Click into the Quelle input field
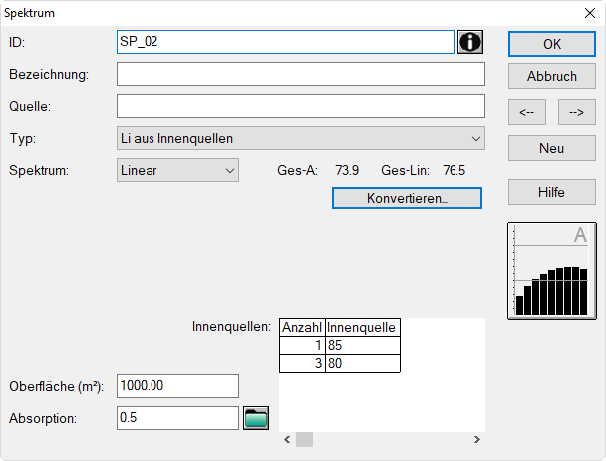606x461 pixels. pos(301,106)
